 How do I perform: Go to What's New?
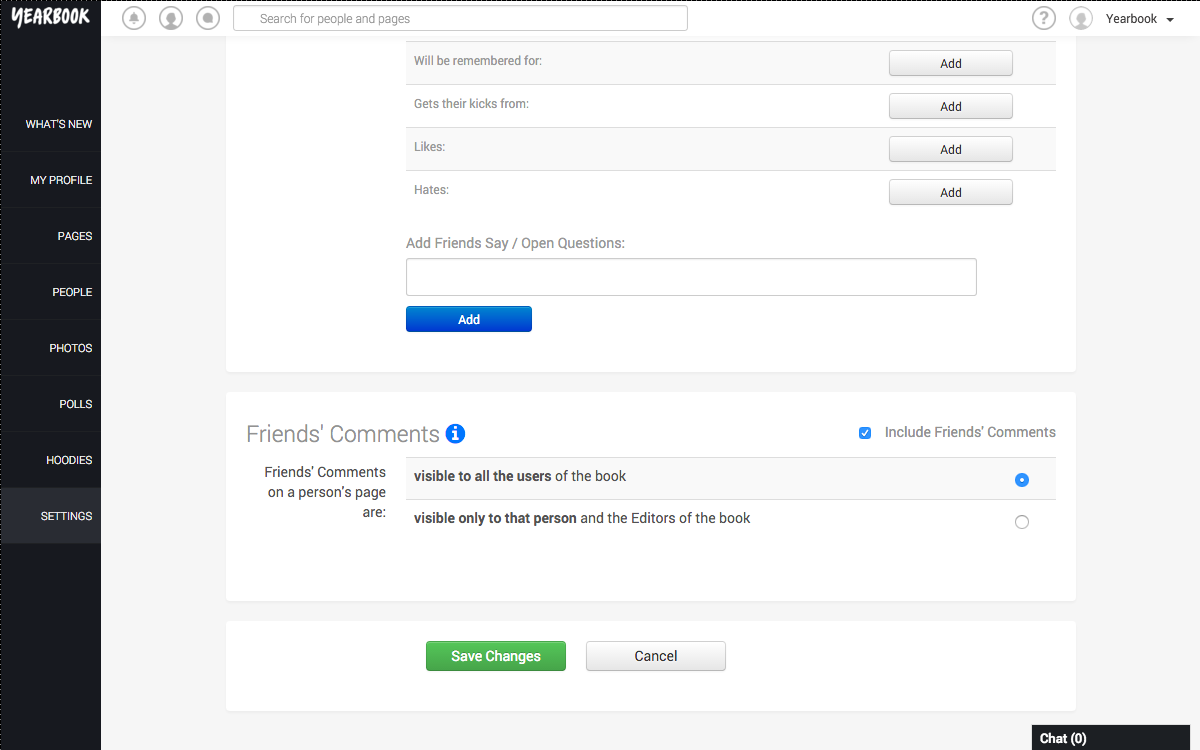point(51,124)
